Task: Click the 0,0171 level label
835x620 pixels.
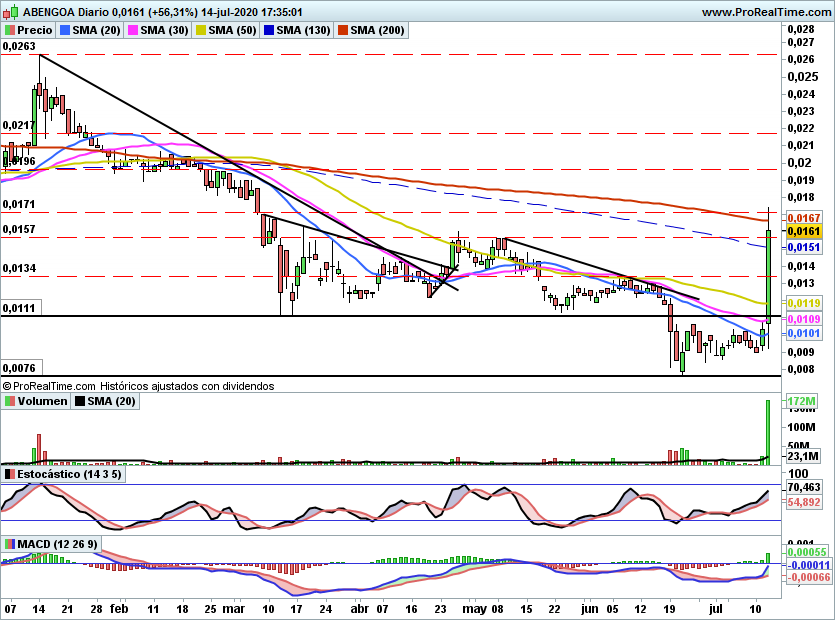Action: click(19, 204)
